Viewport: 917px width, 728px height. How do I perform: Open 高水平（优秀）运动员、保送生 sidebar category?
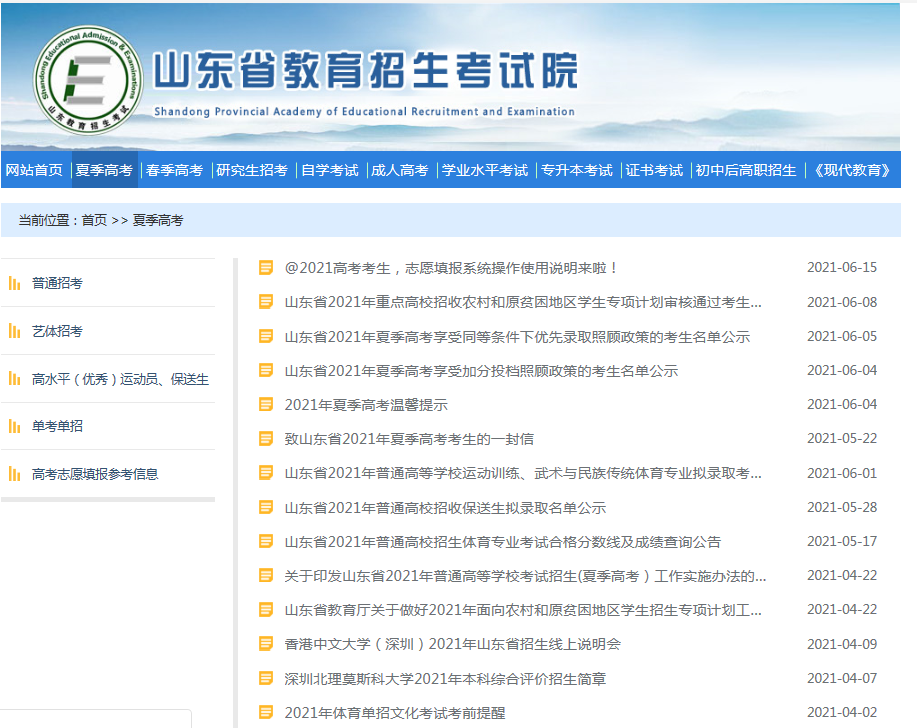point(120,379)
